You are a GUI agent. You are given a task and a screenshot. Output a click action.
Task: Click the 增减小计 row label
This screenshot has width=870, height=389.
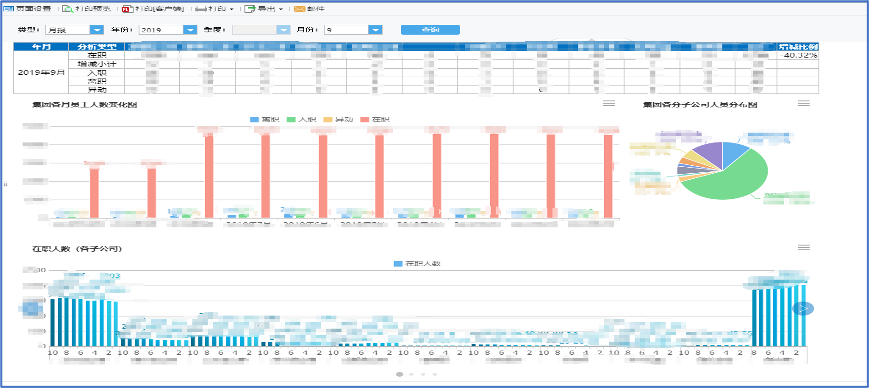tap(97, 64)
